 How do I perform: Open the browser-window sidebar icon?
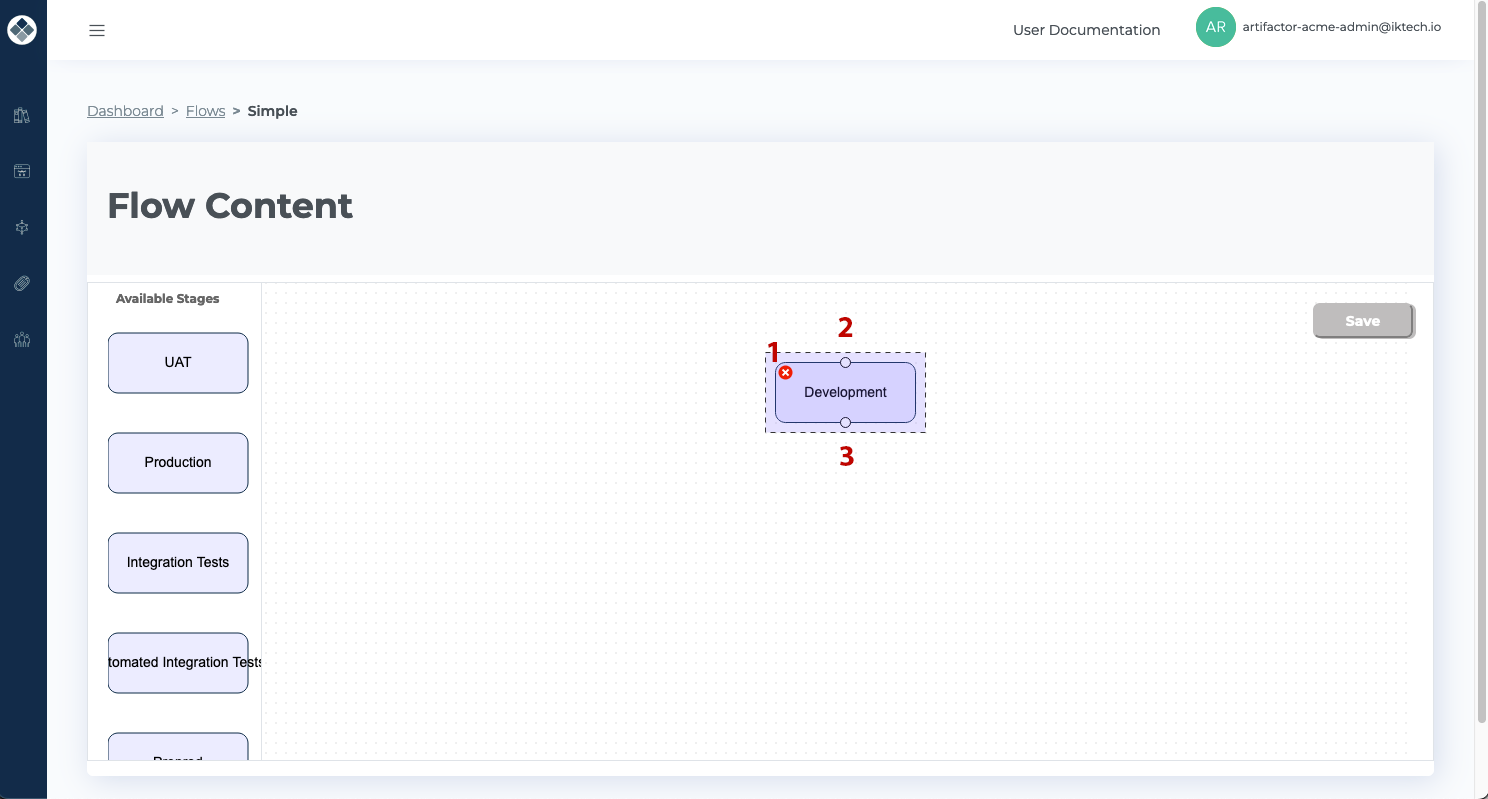click(22, 170)
